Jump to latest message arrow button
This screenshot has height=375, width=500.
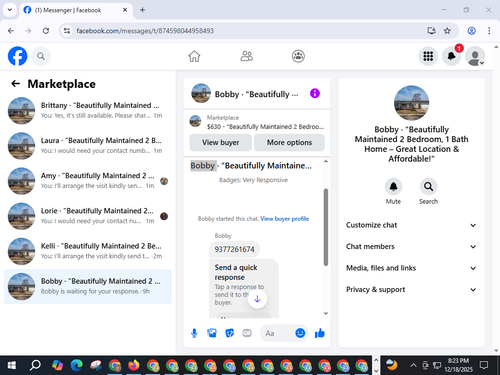(x=257, y=299)
